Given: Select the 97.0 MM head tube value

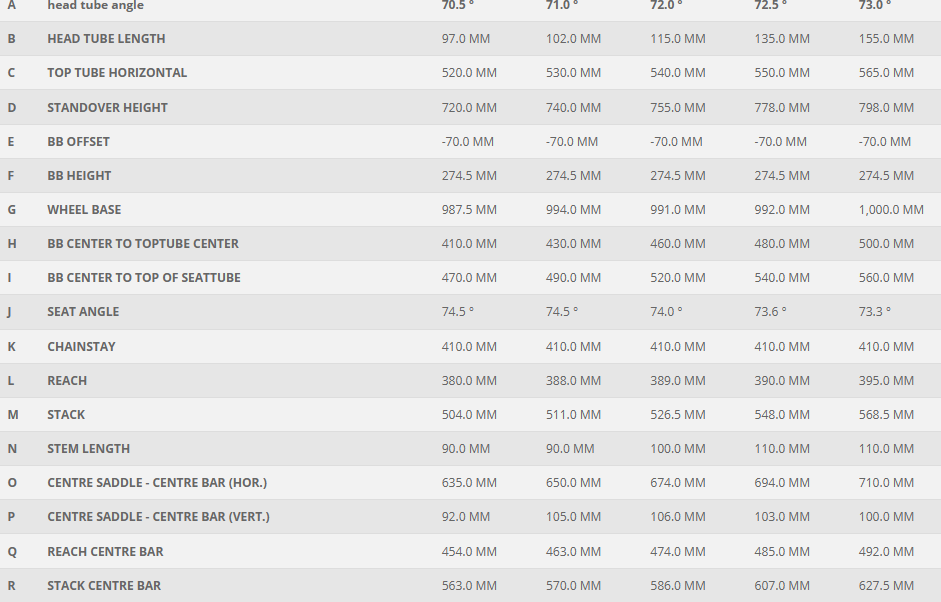Looking at the screenshot, I should 468,39.
